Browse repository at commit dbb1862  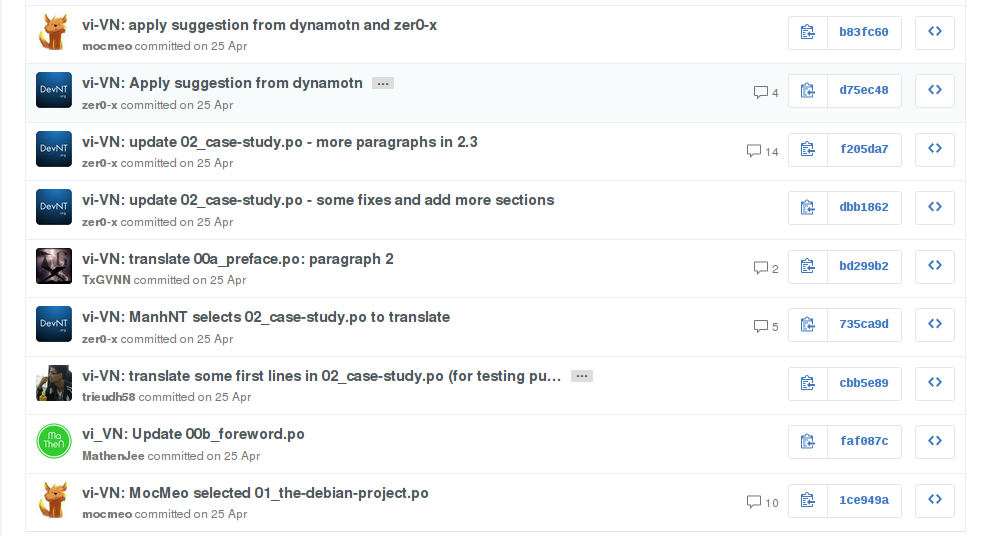point(935,208)
